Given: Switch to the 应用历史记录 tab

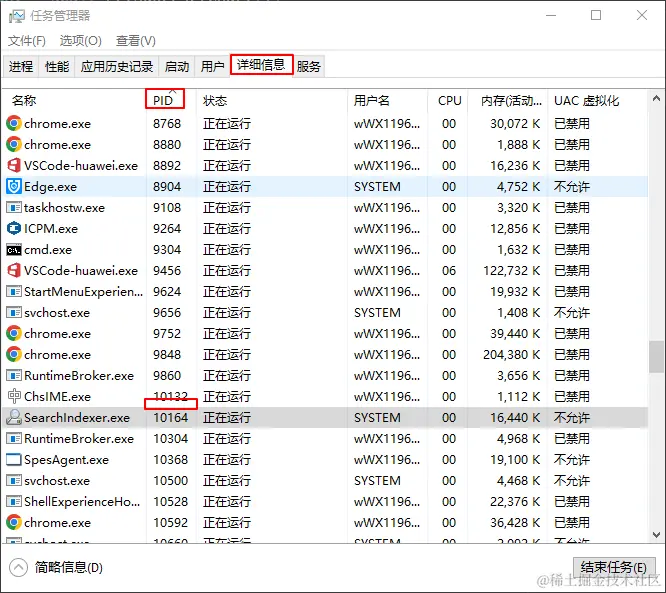Looking at the screenshot, I should click(x=117, y=66).
